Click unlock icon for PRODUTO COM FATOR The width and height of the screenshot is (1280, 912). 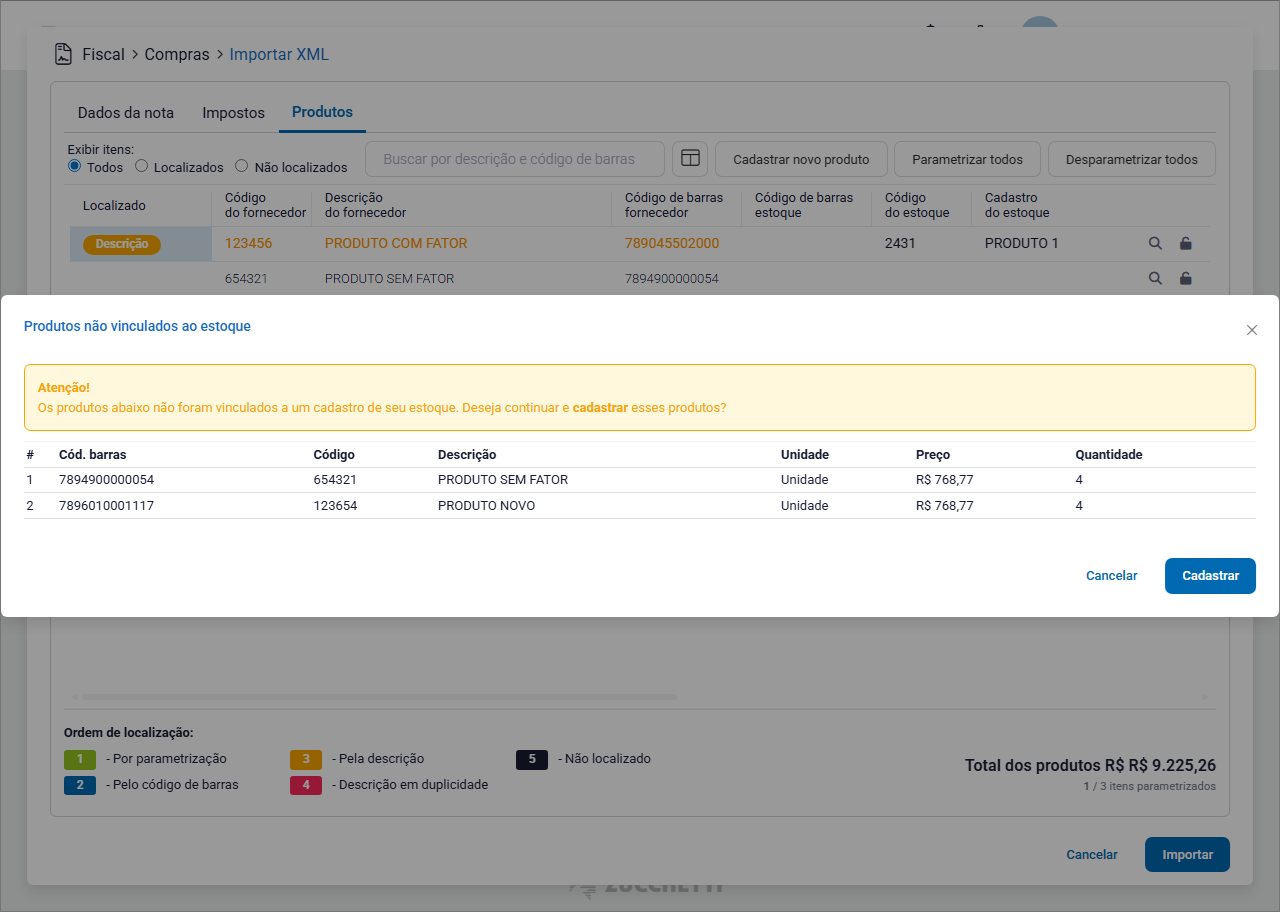coord(1185,243)
